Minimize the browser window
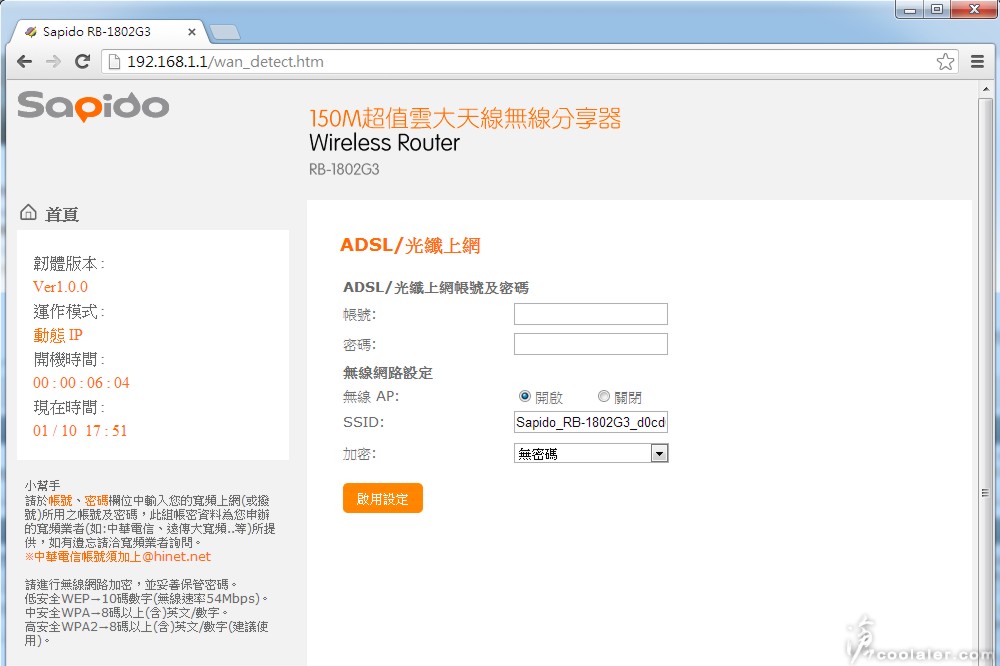Viewport: 1000px width, 666px height. tap(910, 10)
